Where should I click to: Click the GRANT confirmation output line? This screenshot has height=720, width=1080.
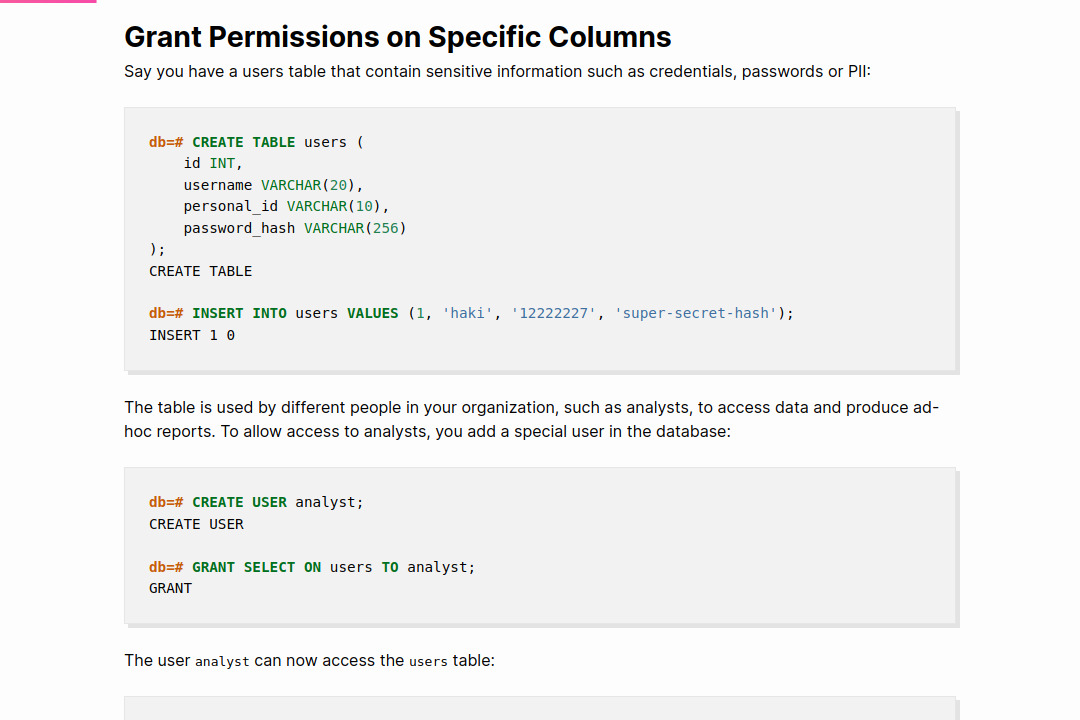[x=170, y=587]
